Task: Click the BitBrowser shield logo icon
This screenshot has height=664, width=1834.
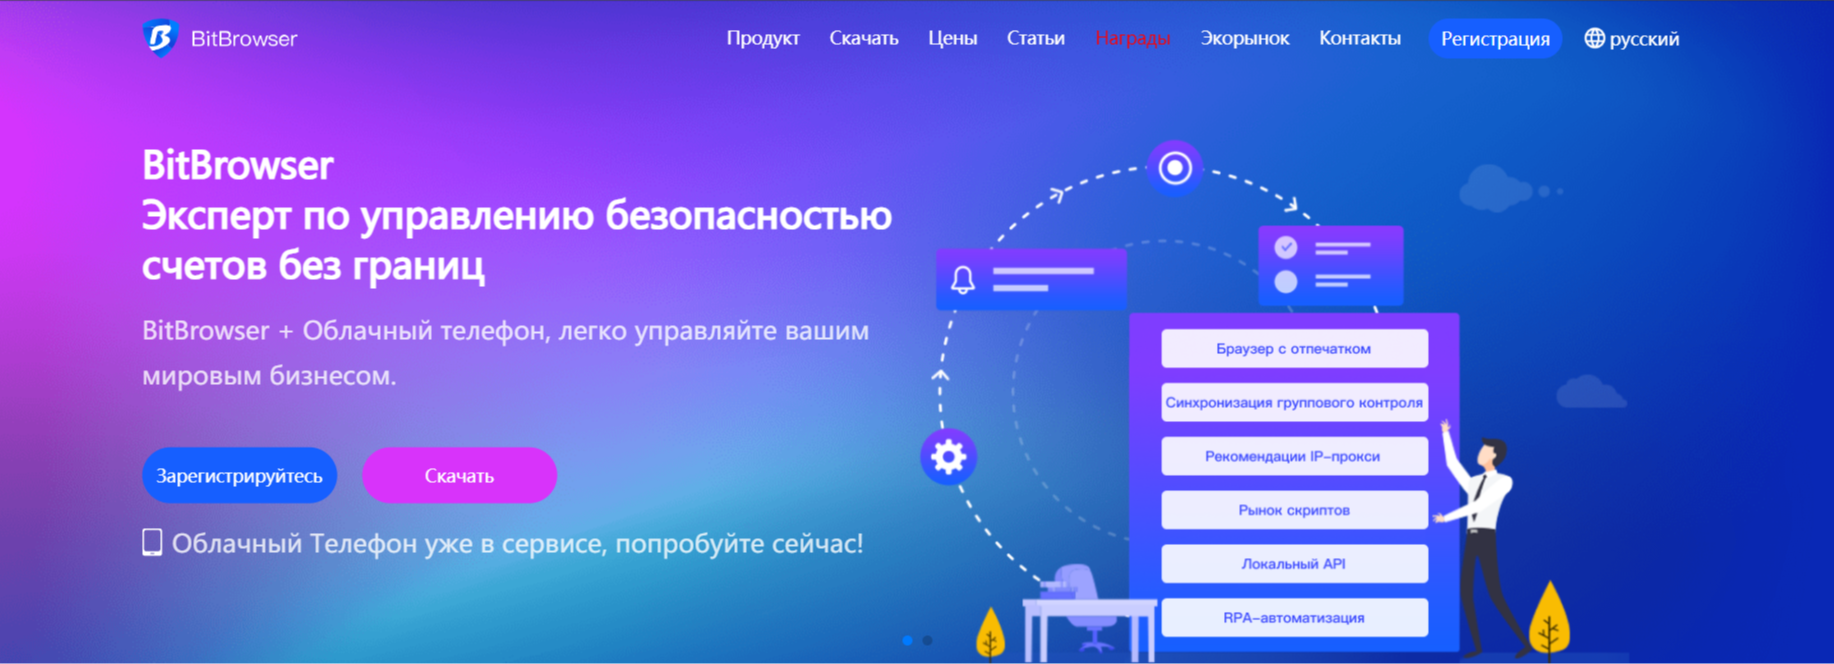Action: click(159, 38)
